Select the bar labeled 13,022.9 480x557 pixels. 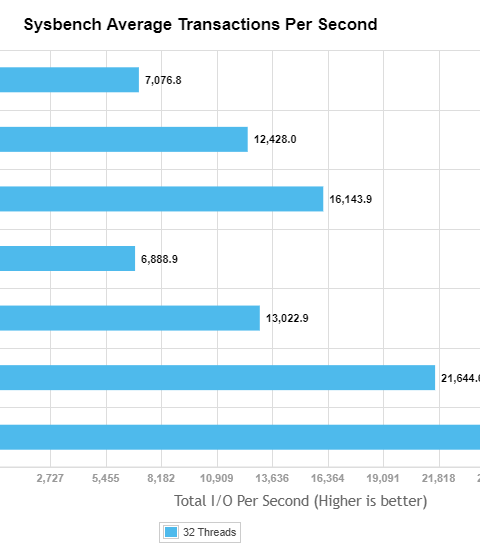[x=130, y=318]
